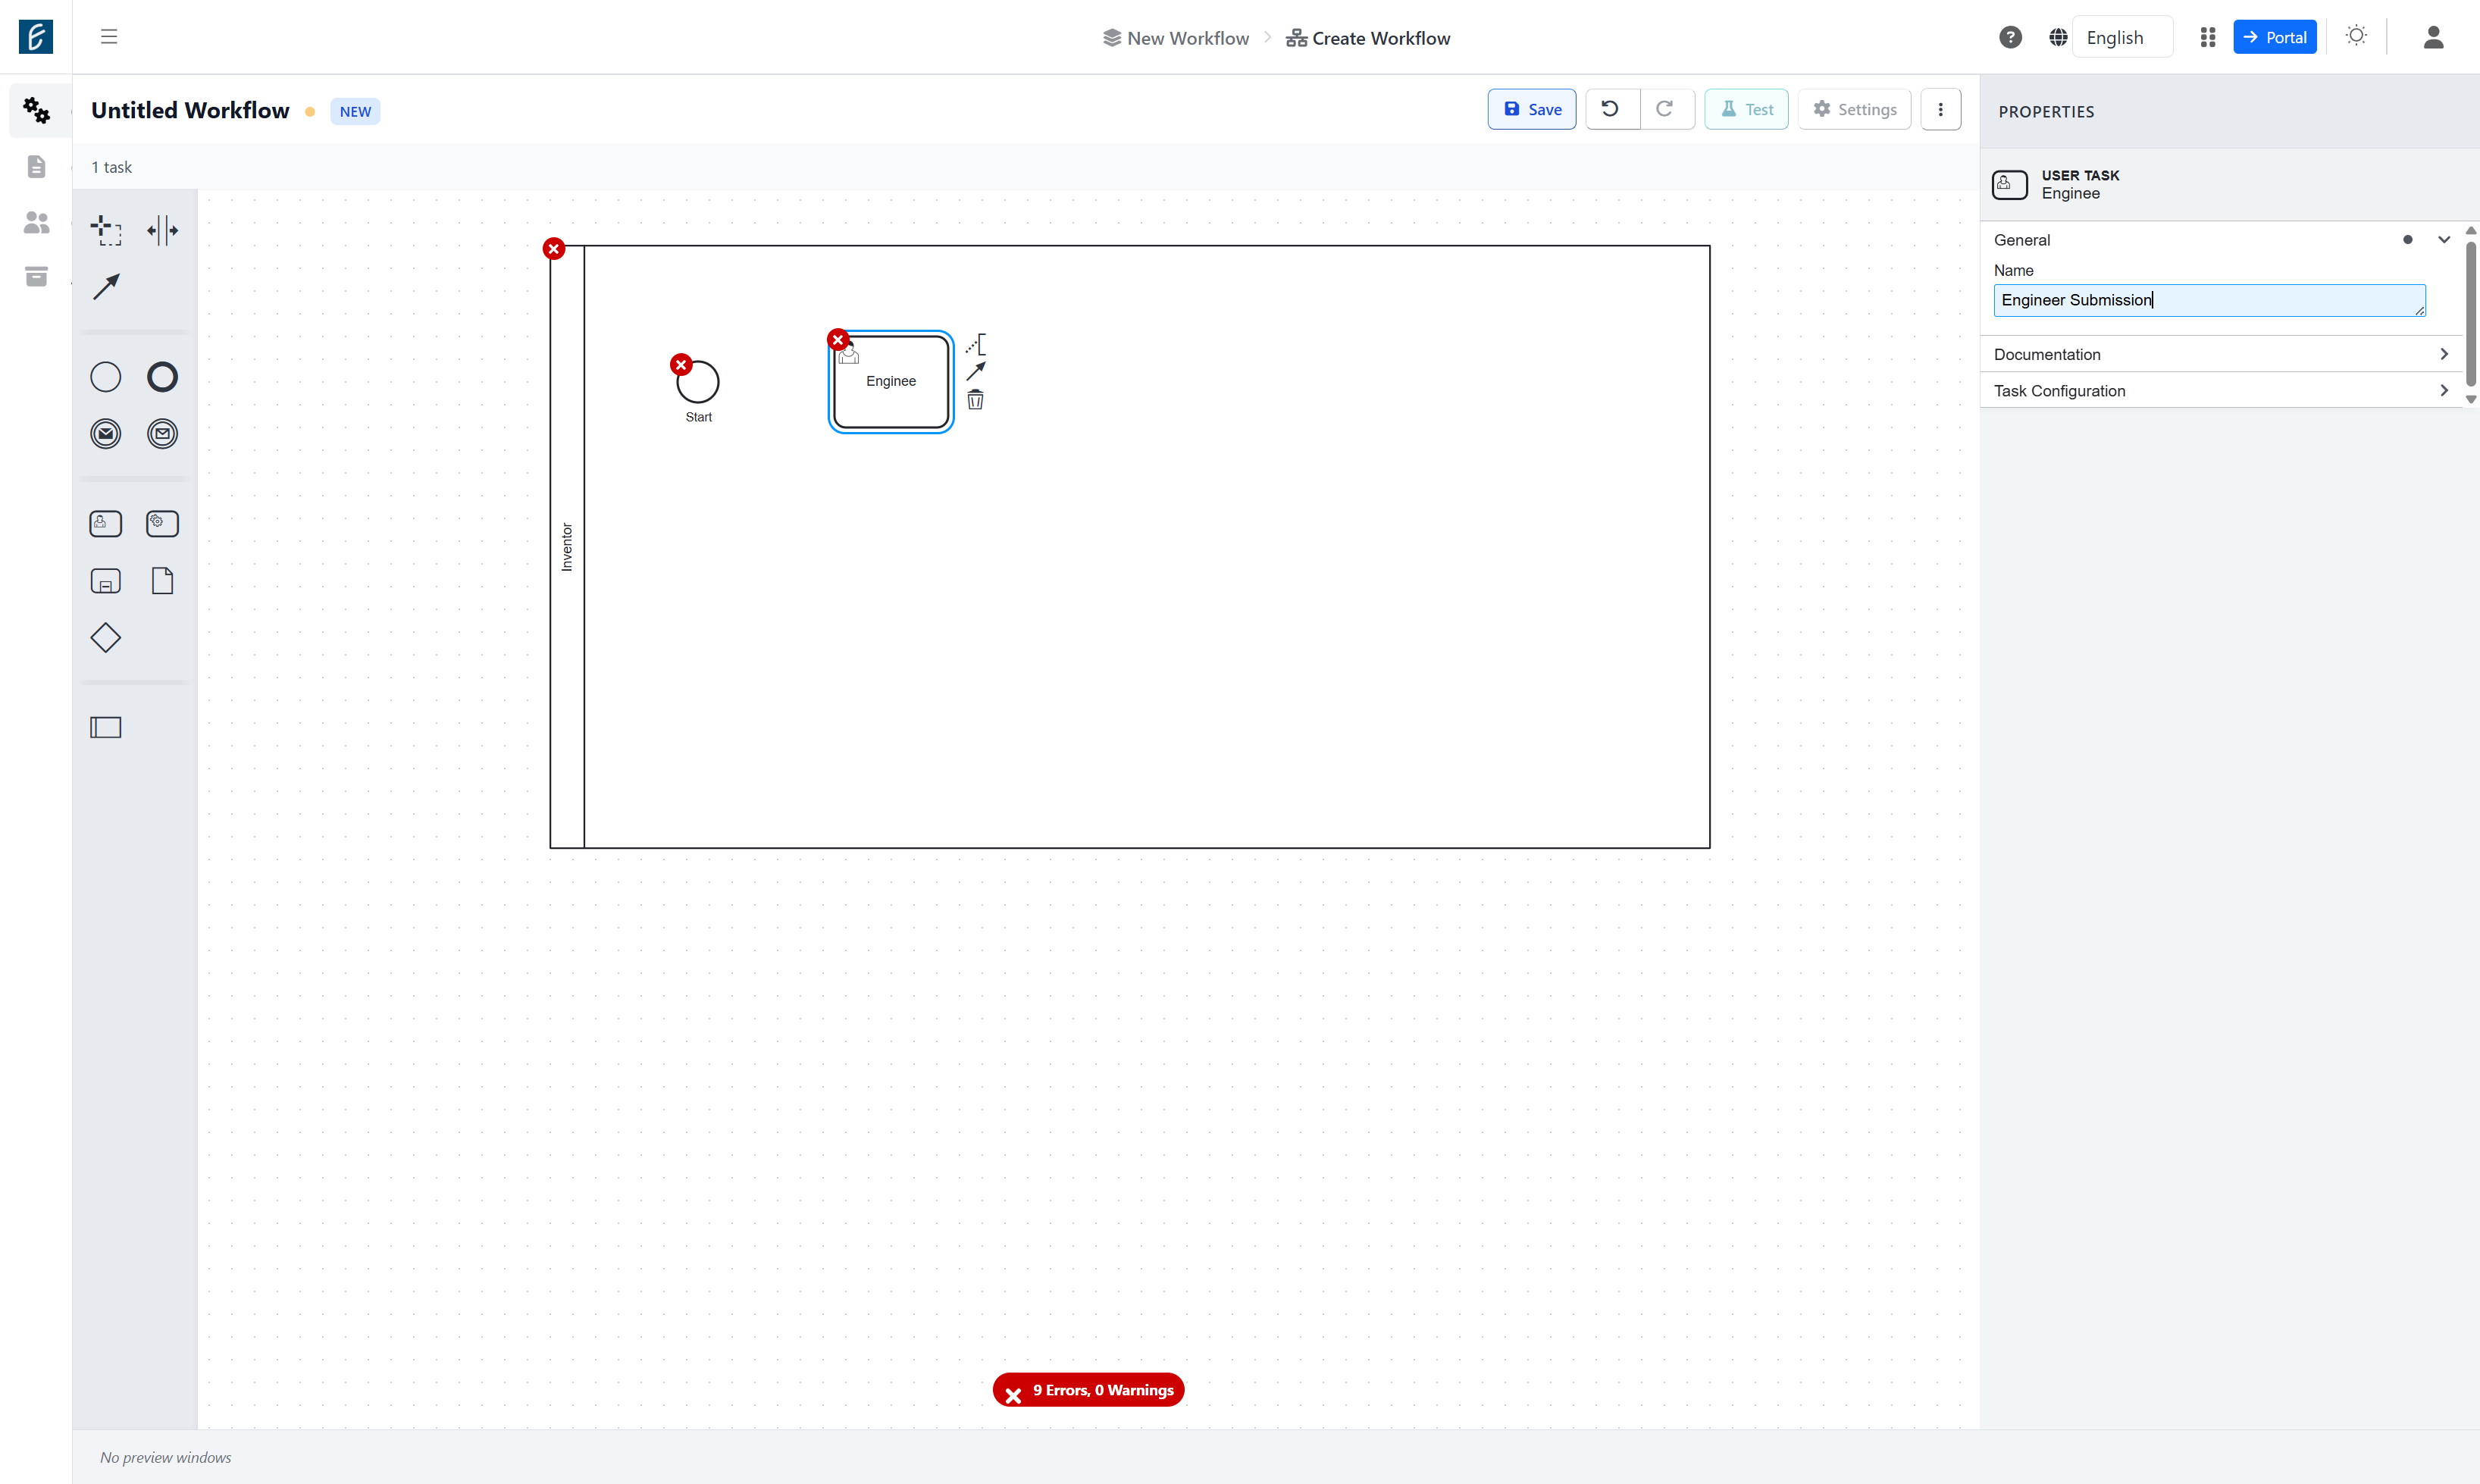Redo the workflow change
The height and width of the screenshot is (1484, 2480).
click(x=1666, y=109)
